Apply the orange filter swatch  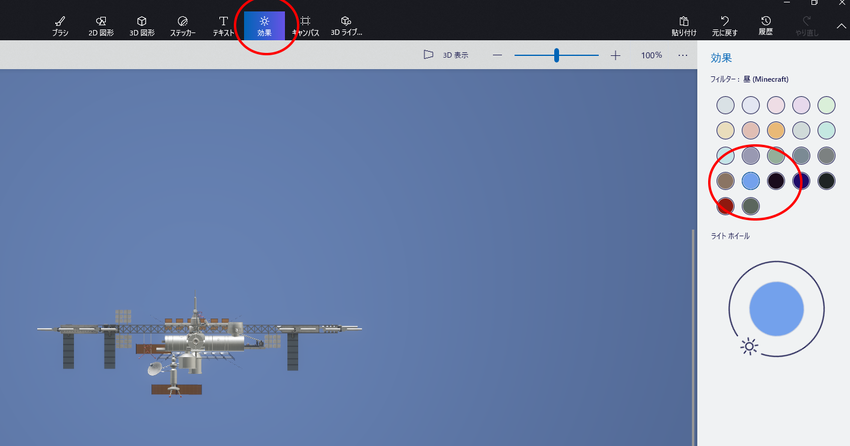[776, 130]
